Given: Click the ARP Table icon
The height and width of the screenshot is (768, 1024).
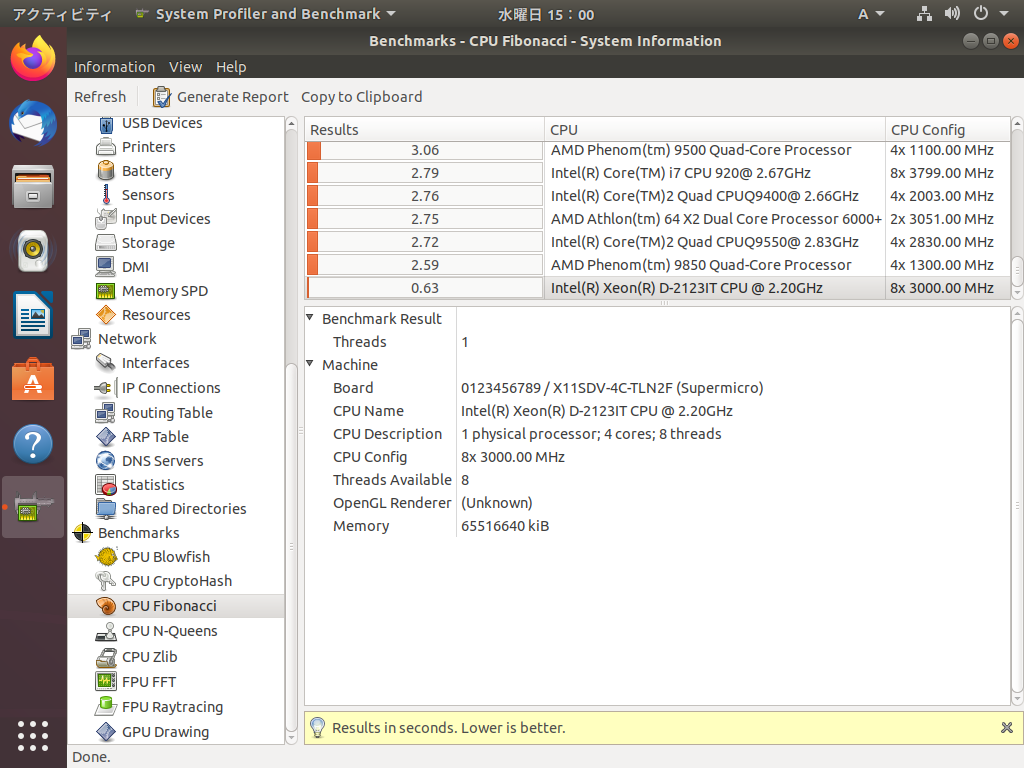Looking at the screenshot, I should [106, 436].
